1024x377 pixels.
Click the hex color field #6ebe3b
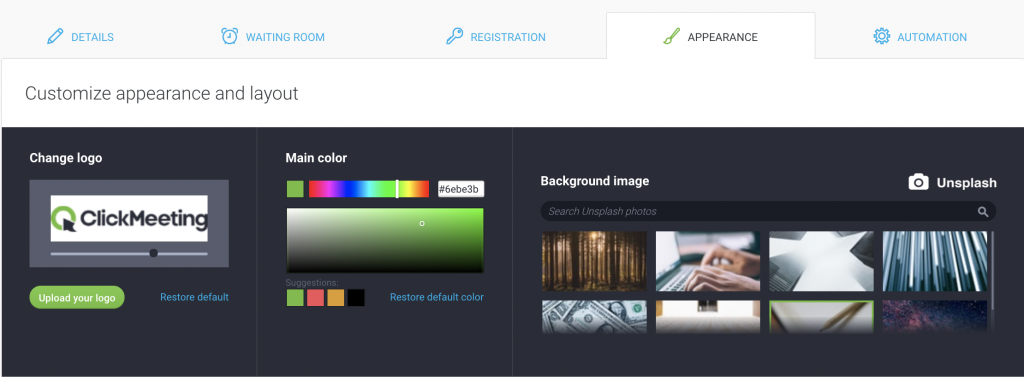(461, 189)
